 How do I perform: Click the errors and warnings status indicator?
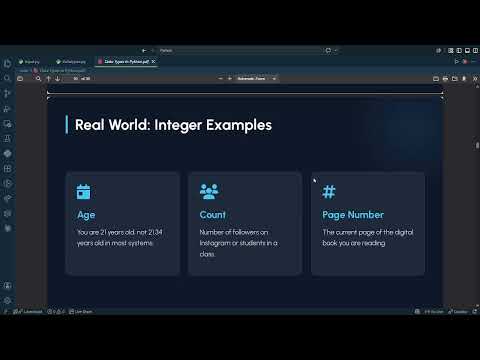[x=56, y=312]
